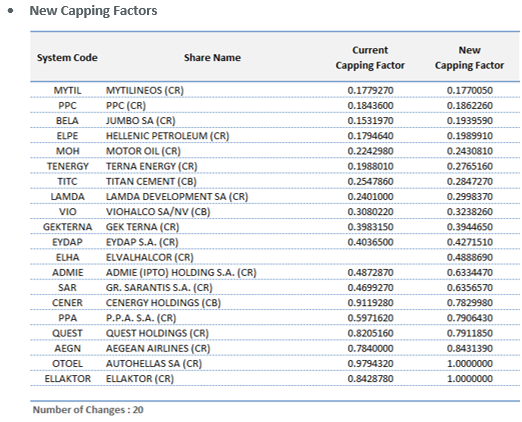Select TENERGY system code cell
This screenshot has height=422, width=522.
pos(68,166)
